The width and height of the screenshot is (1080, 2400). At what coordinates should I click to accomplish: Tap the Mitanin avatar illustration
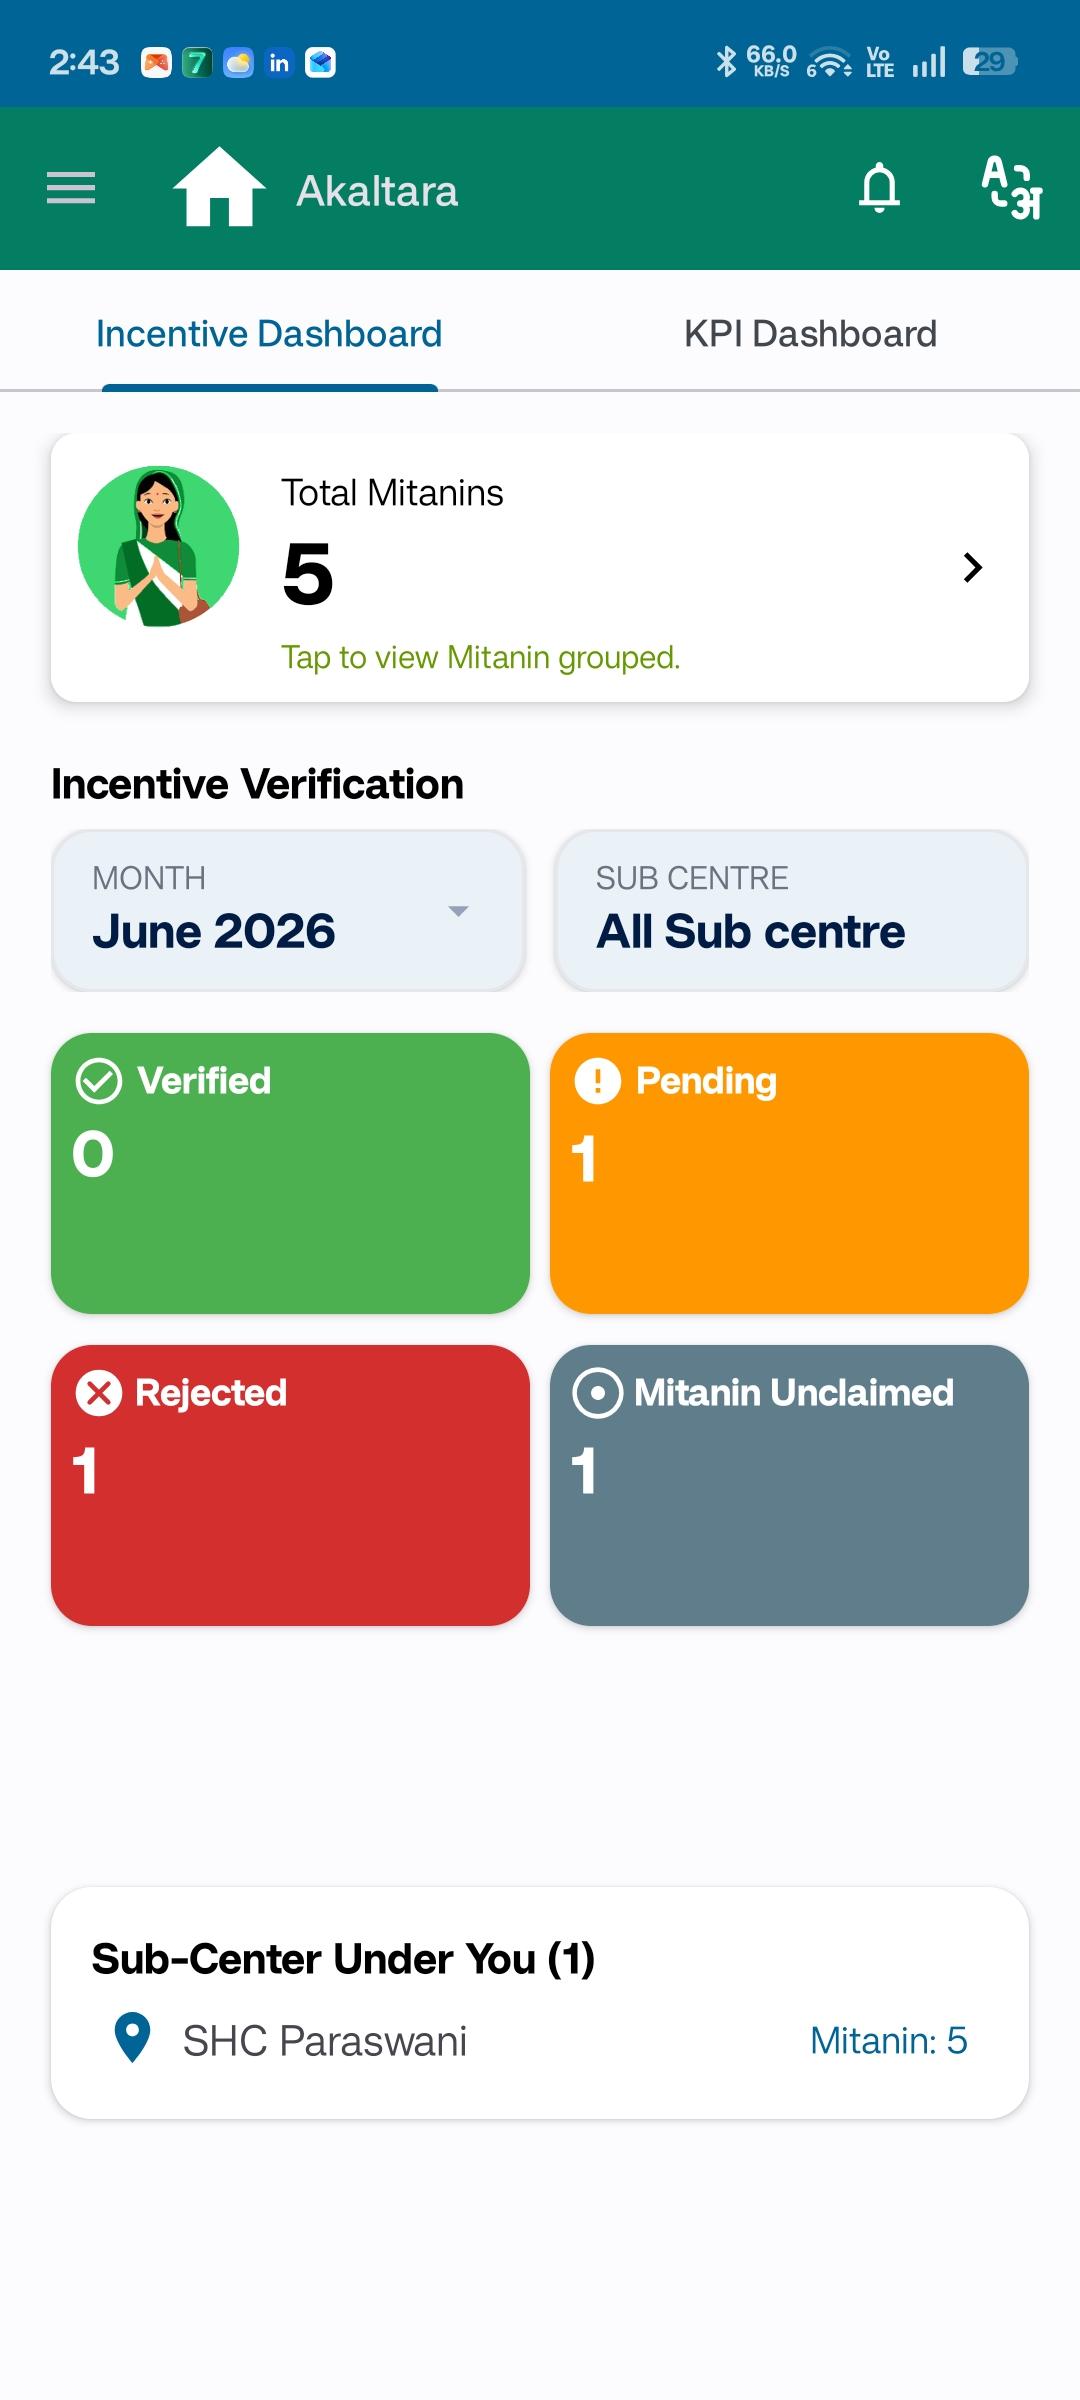click(x=159, y=546)
